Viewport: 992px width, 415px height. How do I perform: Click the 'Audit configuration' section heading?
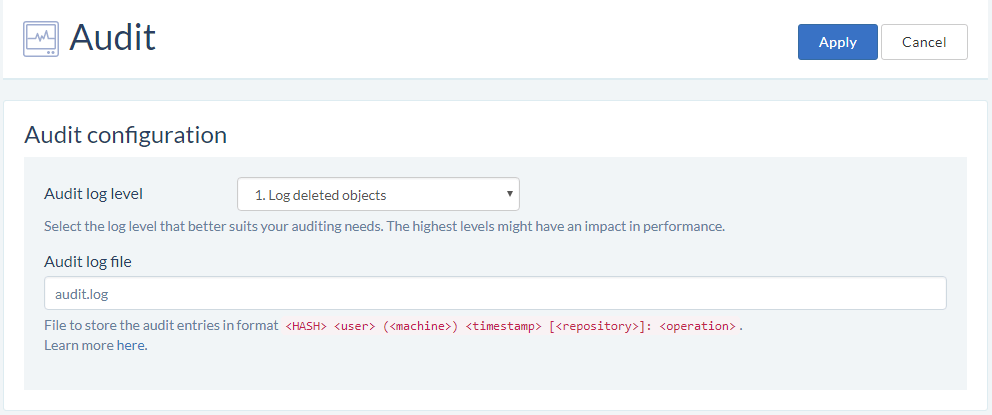pyautogui.click(x=125, y=135)
